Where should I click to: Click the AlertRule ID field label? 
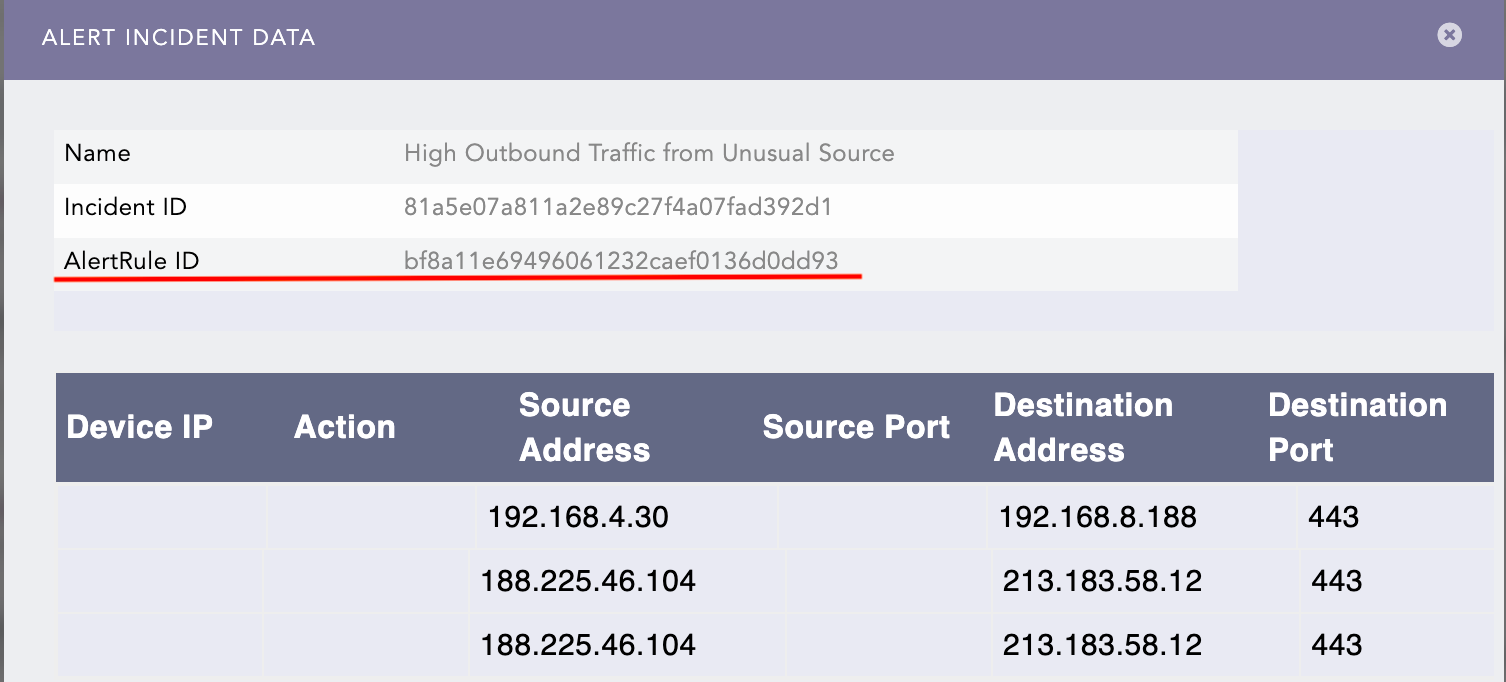(131, 261)
